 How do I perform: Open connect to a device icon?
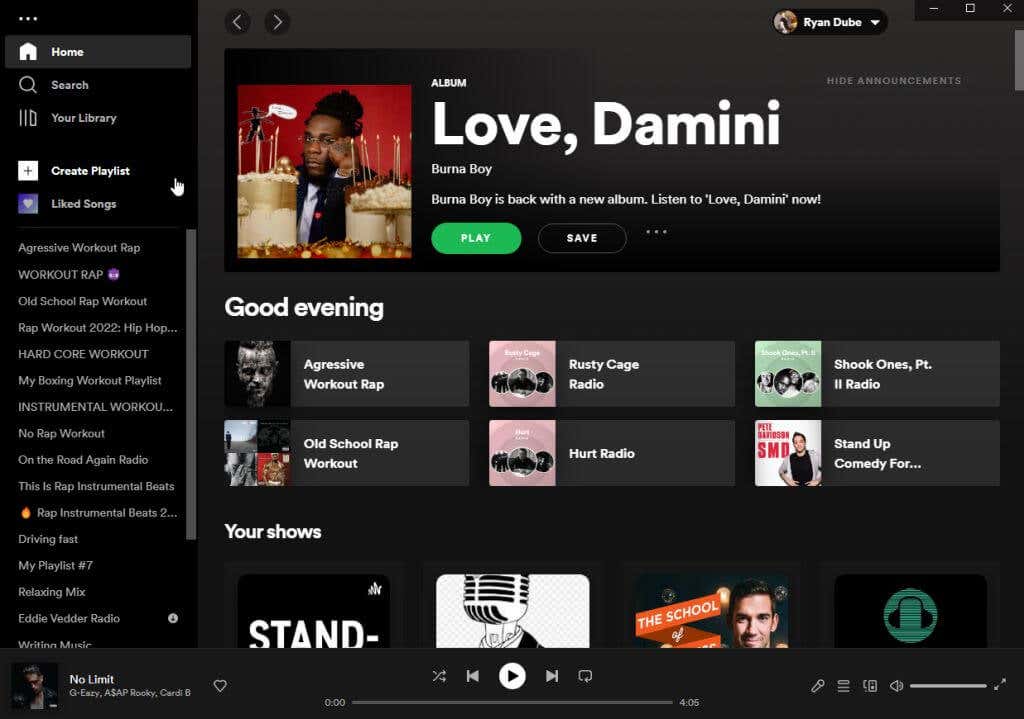(870, 686)
